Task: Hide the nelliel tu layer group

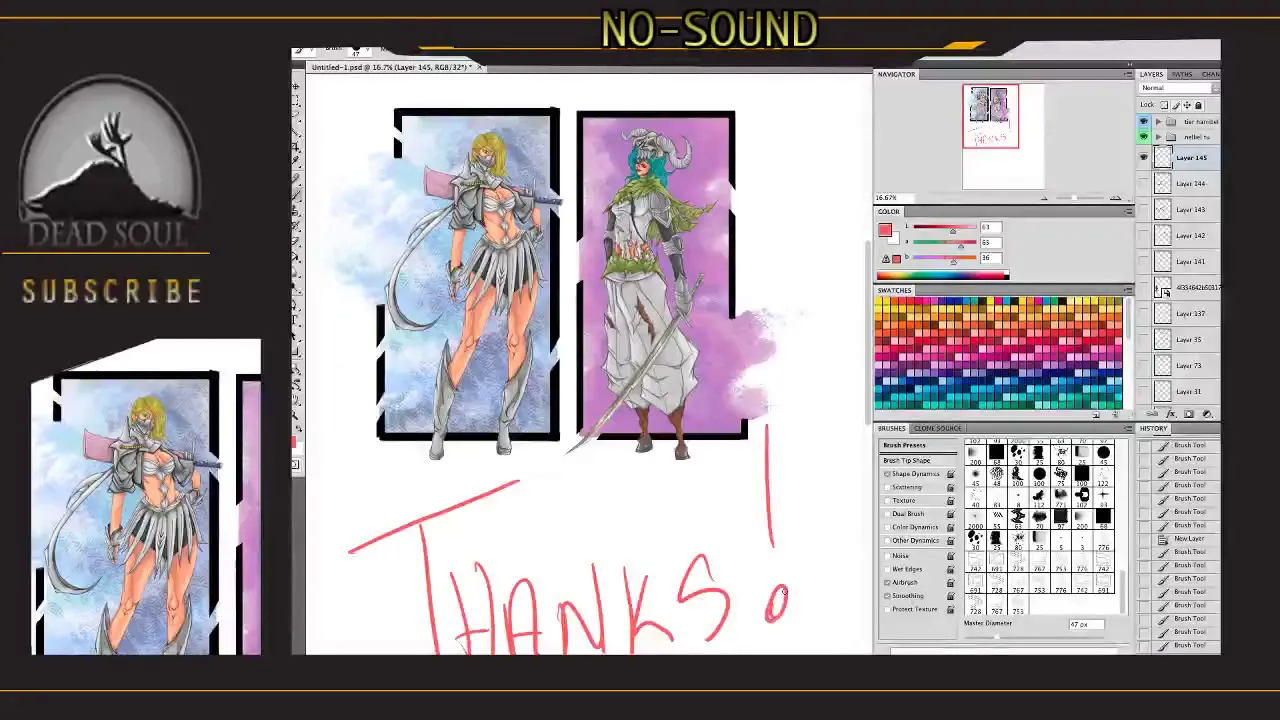Action: click(1144, 136)
